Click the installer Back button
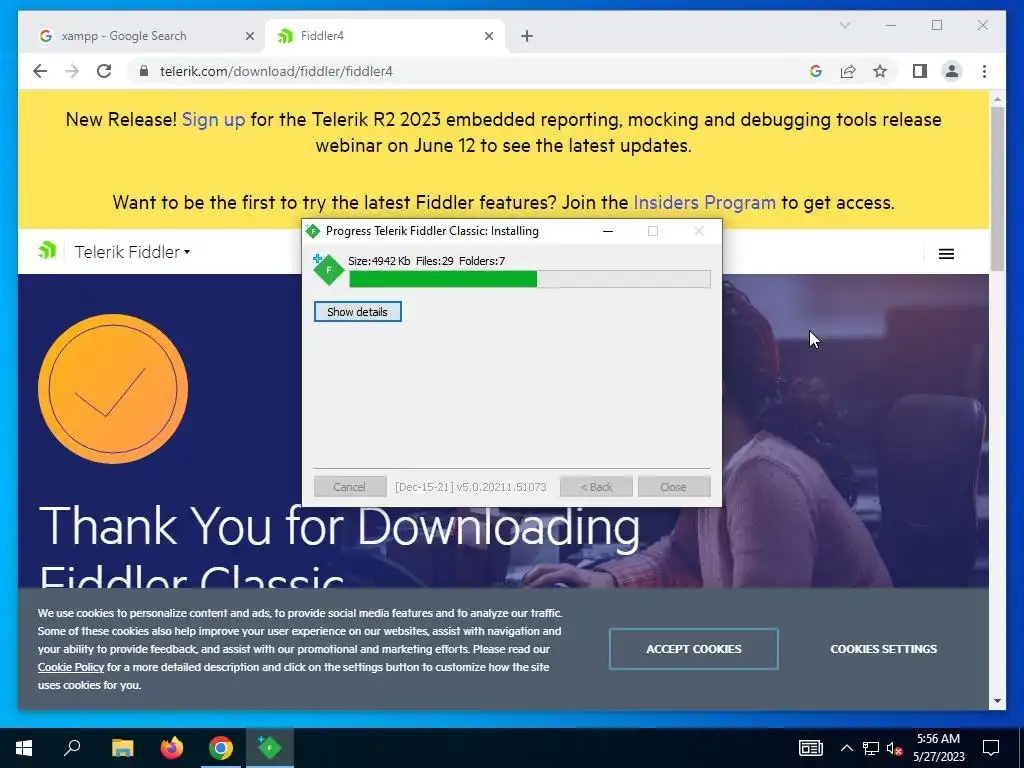 click(596, 487)
